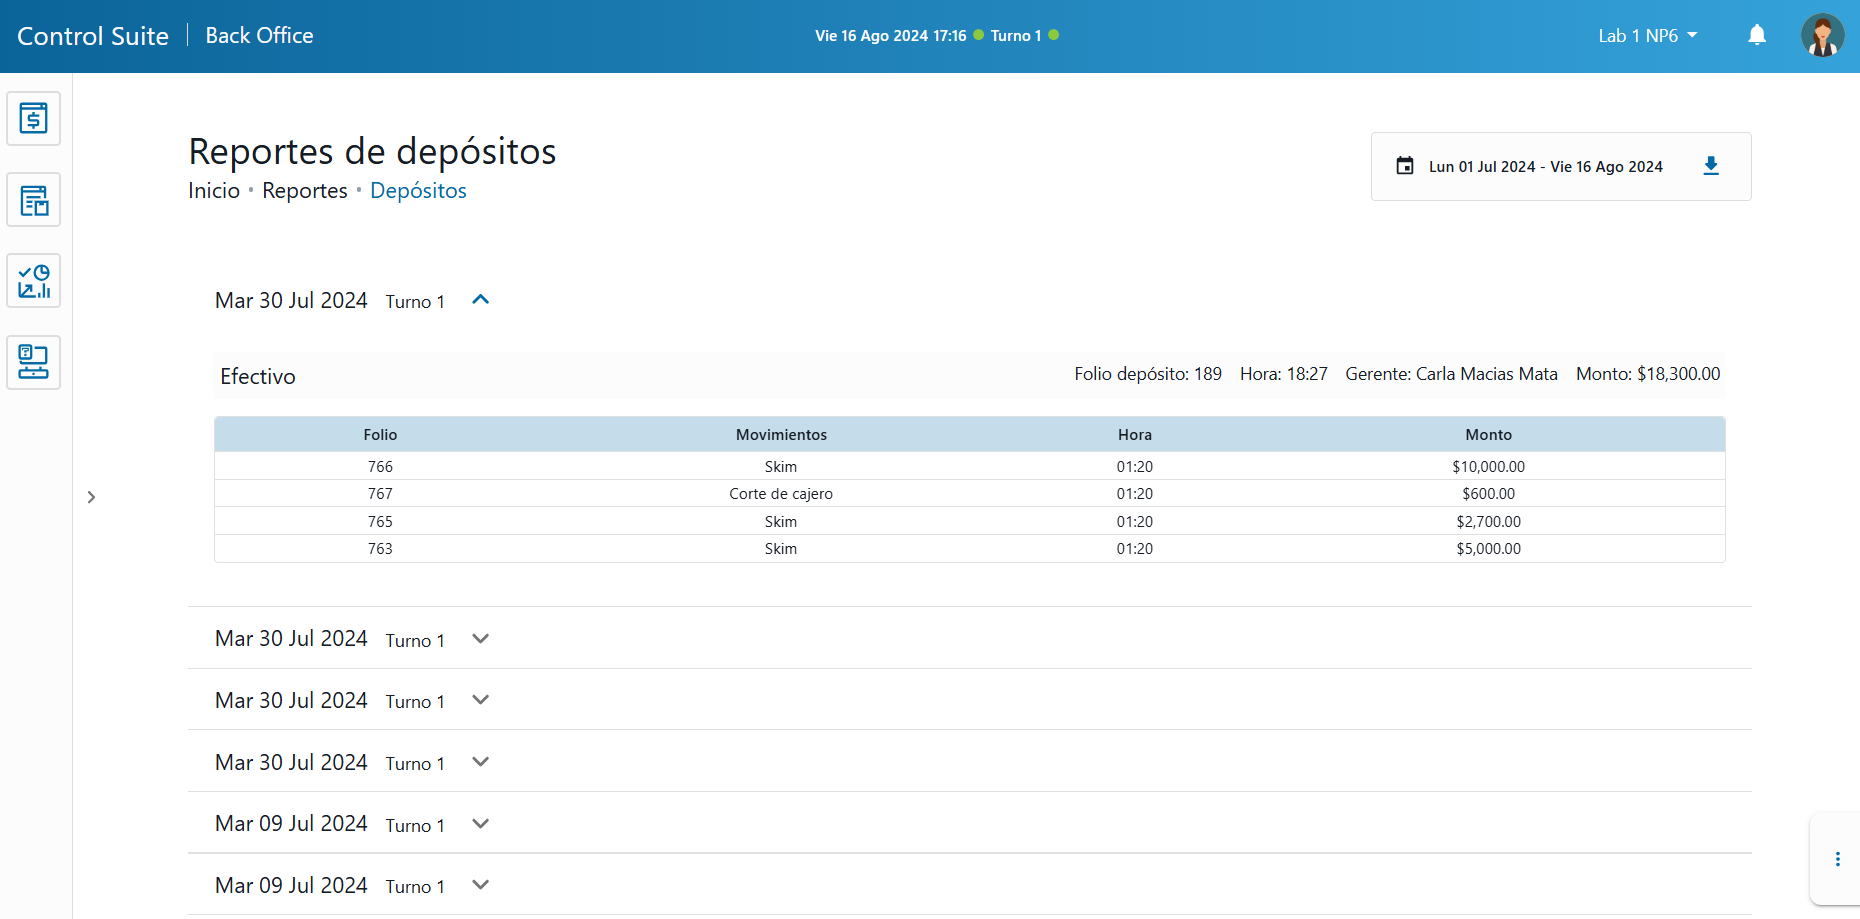Open the terminal devices sidebar icon
Screen dimensions: 1860x919
coord(34,362)
